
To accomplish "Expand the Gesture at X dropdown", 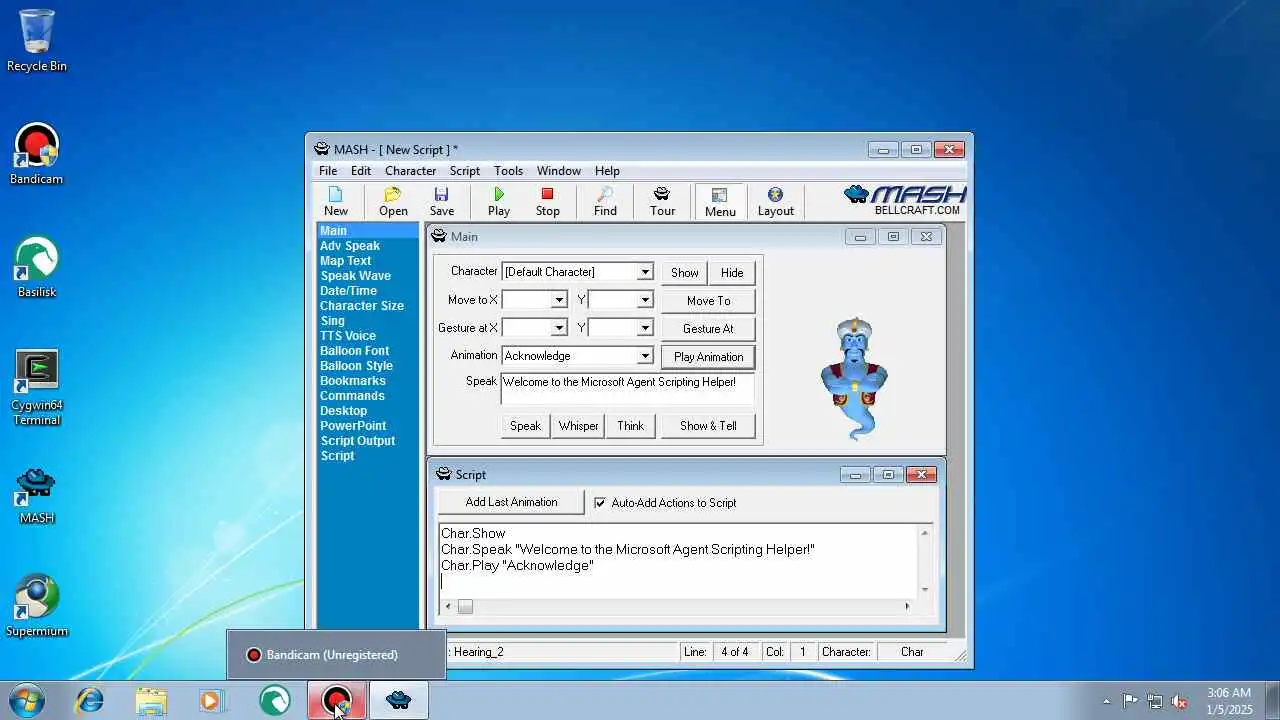I will tap(559, 328).
